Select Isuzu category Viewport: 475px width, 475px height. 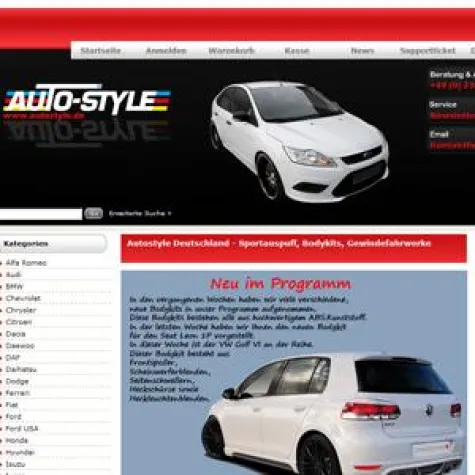pos(15,464)
